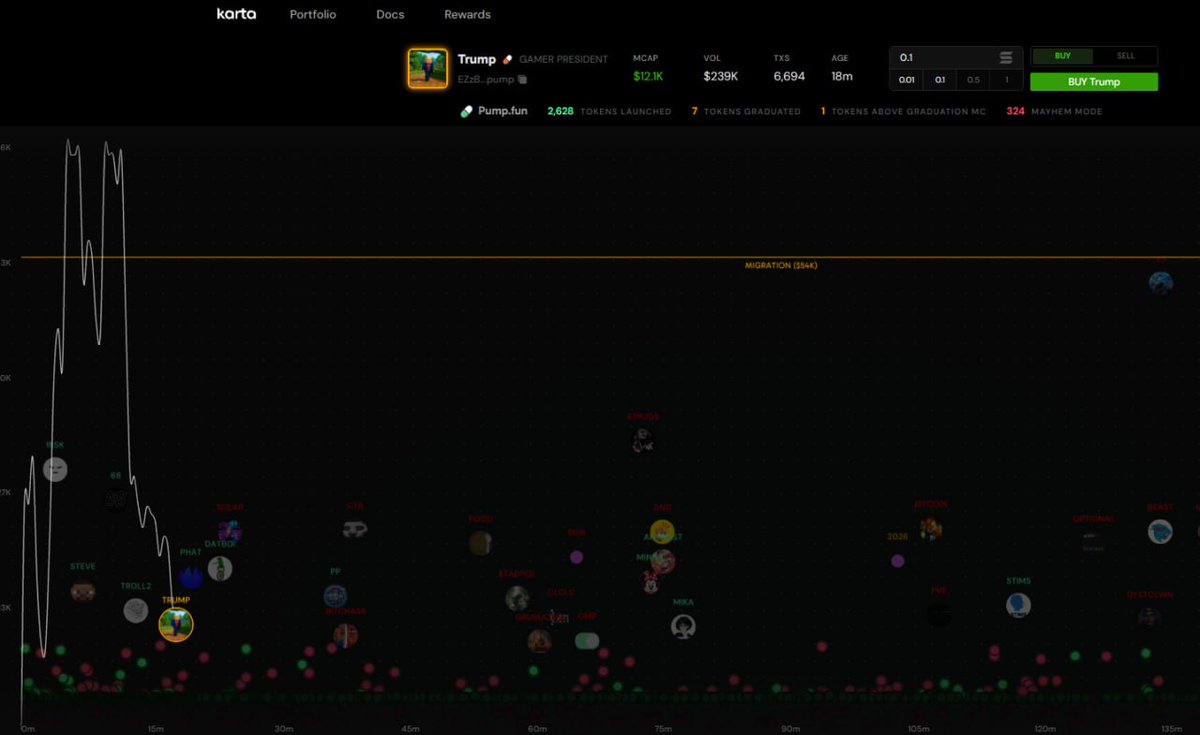
Task: Switch to the SELL tab
Action: (x=1125, y=56)
